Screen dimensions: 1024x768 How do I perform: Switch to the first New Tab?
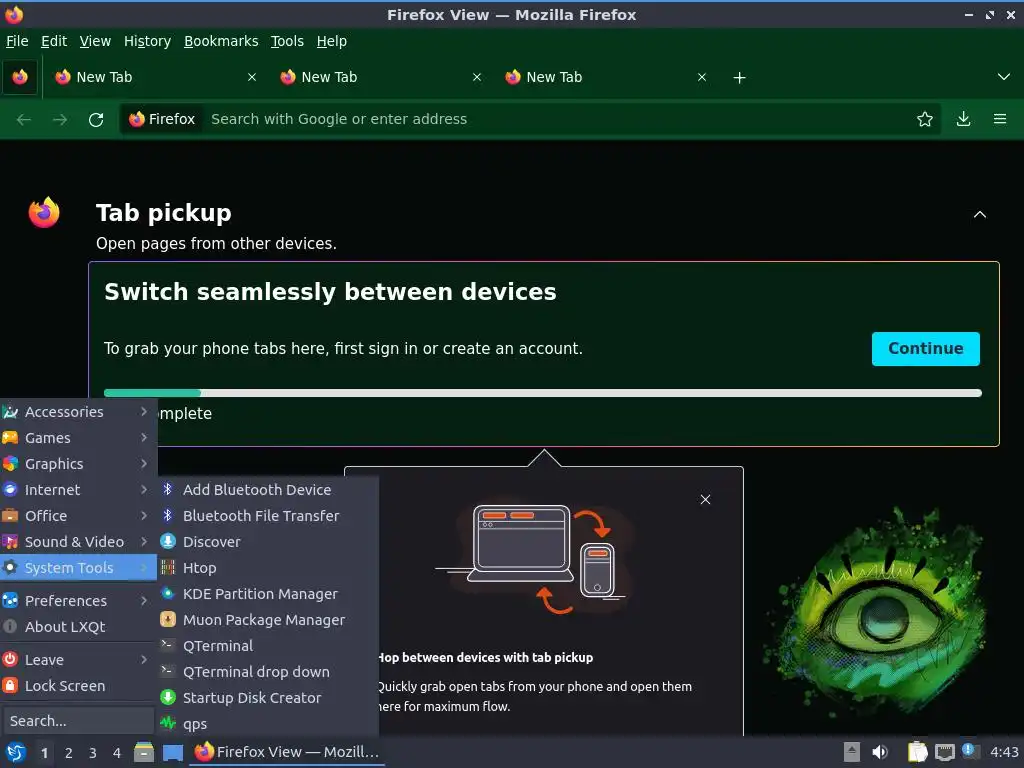pyautogui.click(x=156, y=77)
